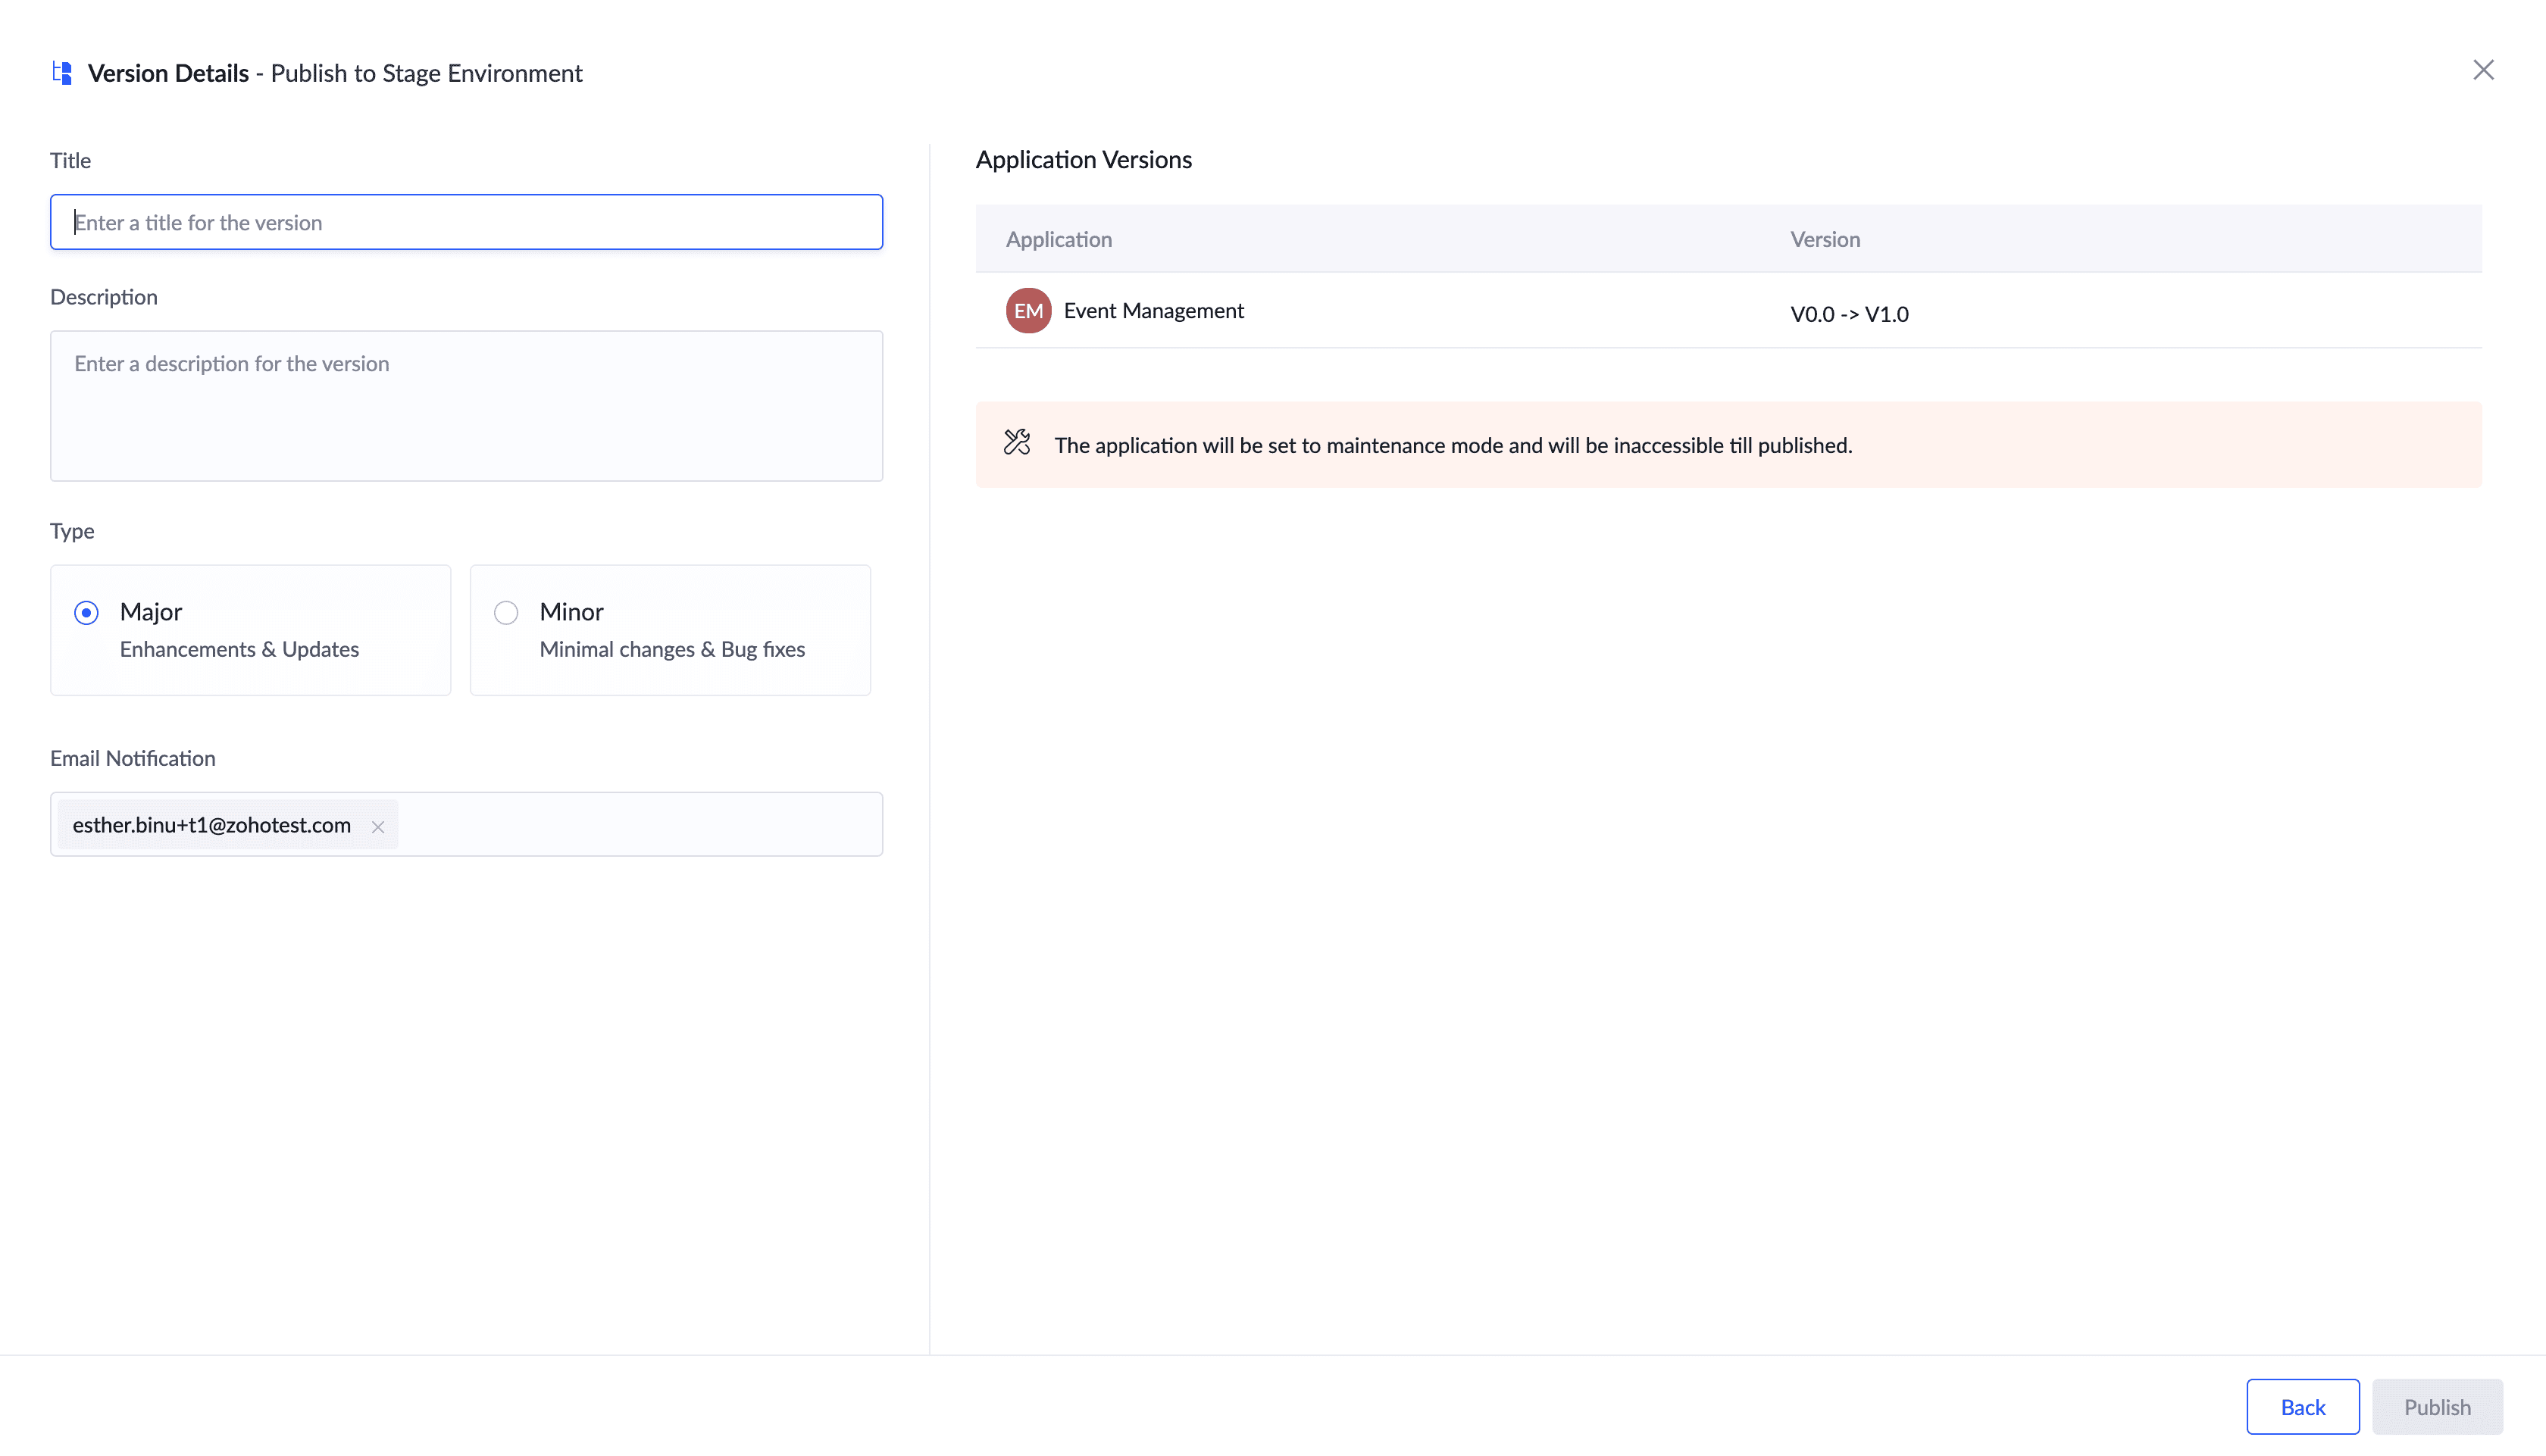Image resolution: width=2546 pixels, height=1456 pixels.
Task: Remove the esther.binu email chip
Action: [x=378, y=827]
